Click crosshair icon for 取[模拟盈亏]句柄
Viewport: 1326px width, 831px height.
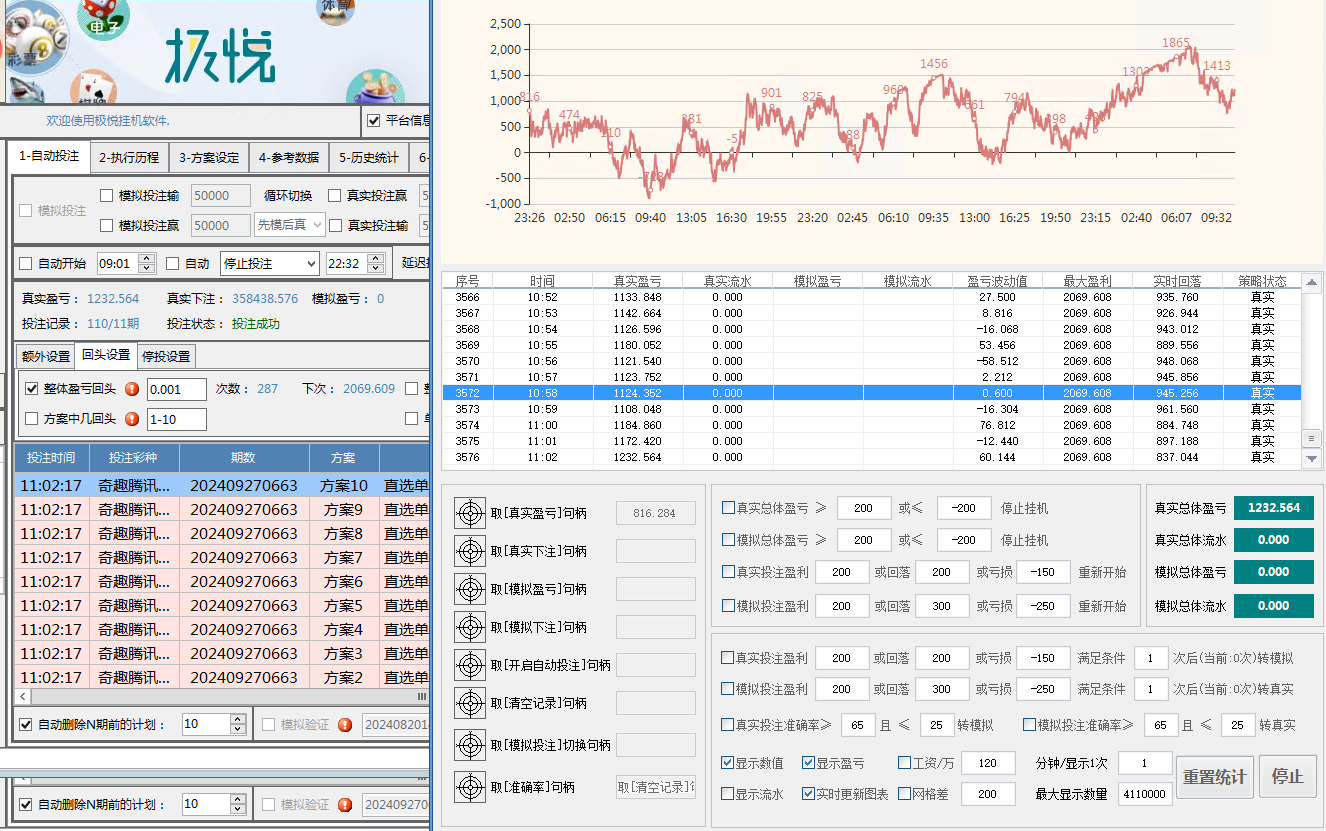[x=469, y=589]
